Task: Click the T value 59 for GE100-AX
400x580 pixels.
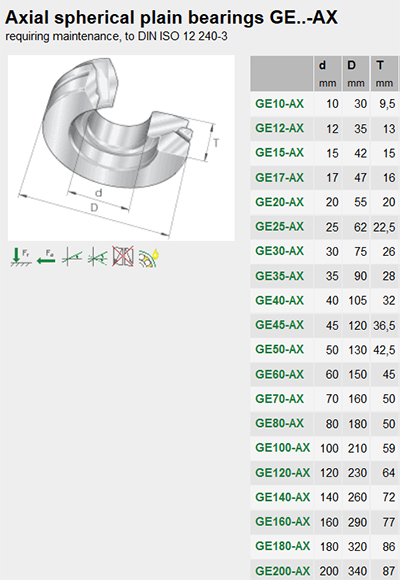Action: pyautogui.click(x=389, y=448)
